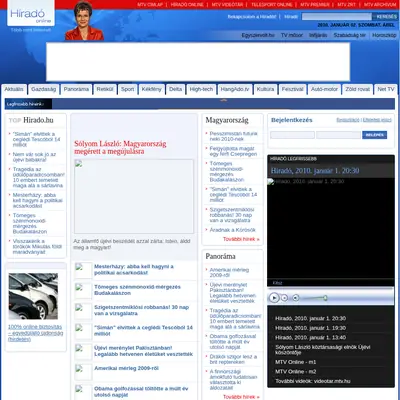
Task: Click the car insurance ad image
Action: [33, 296]
